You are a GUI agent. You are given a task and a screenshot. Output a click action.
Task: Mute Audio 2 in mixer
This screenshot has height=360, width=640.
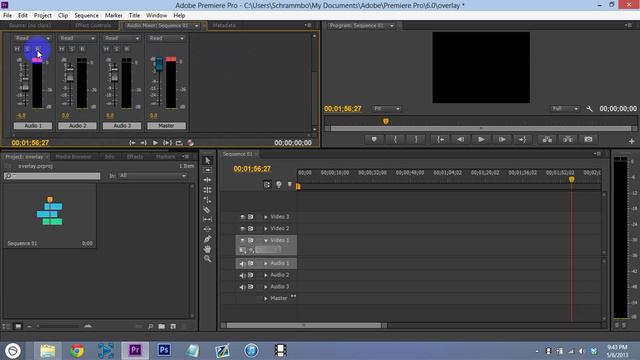coord(62,49)
